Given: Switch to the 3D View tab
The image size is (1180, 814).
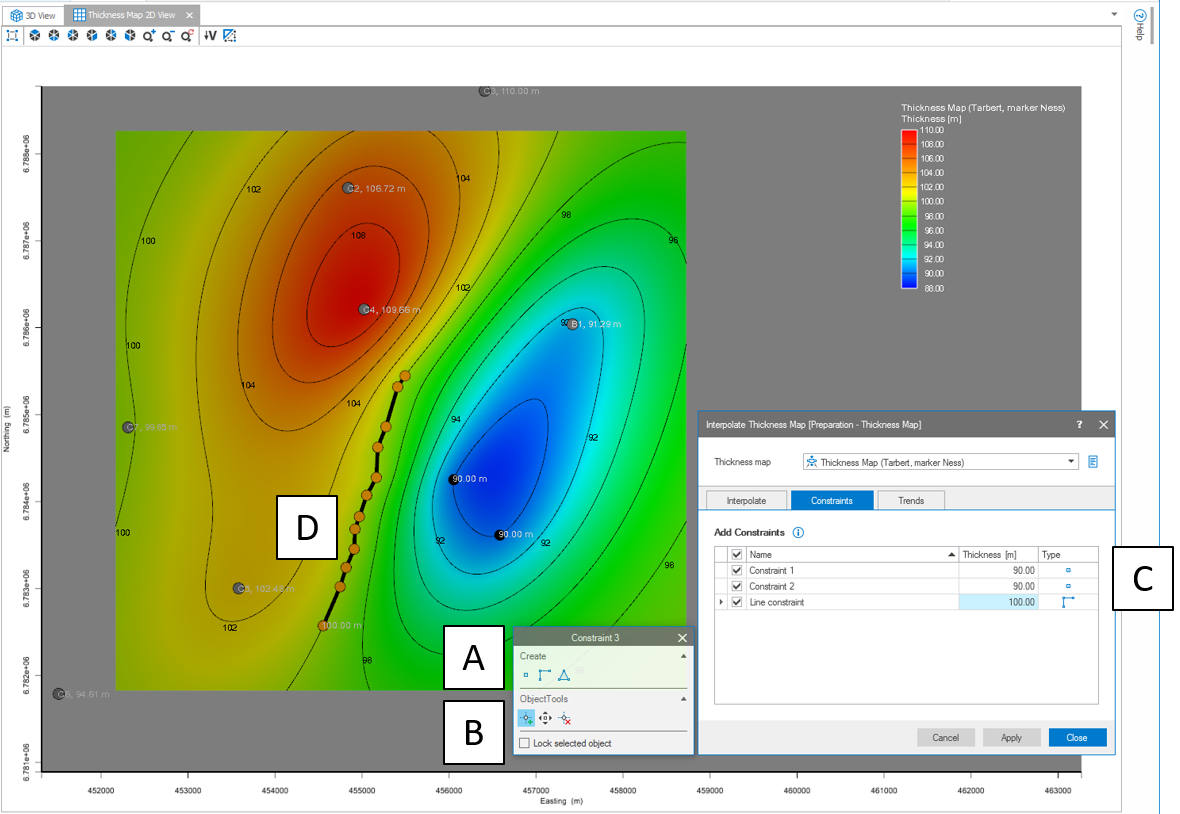Looking at the screenshot, I should click(x=34, y=15).
